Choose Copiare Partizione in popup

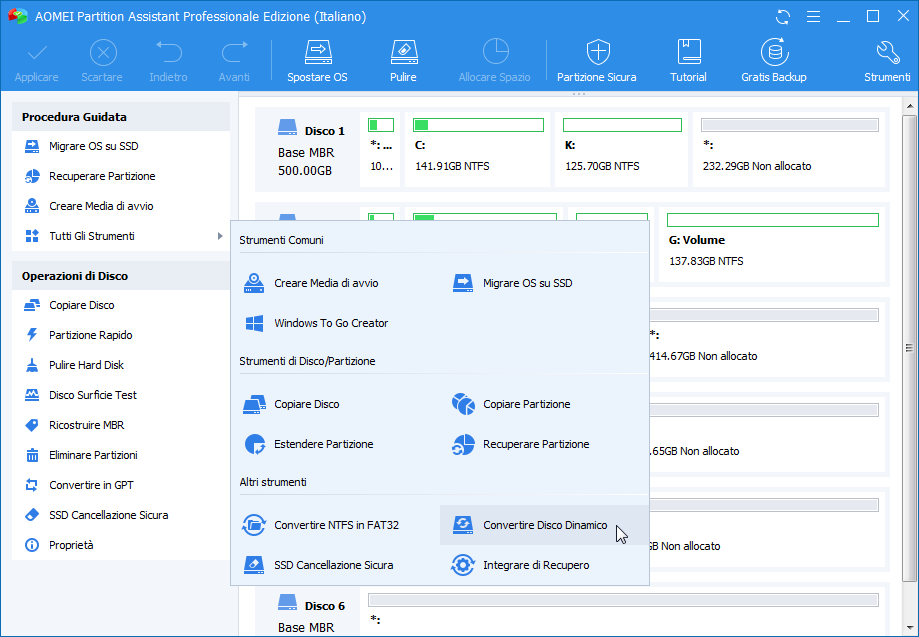pyautogui.click(x=511, y=404)
